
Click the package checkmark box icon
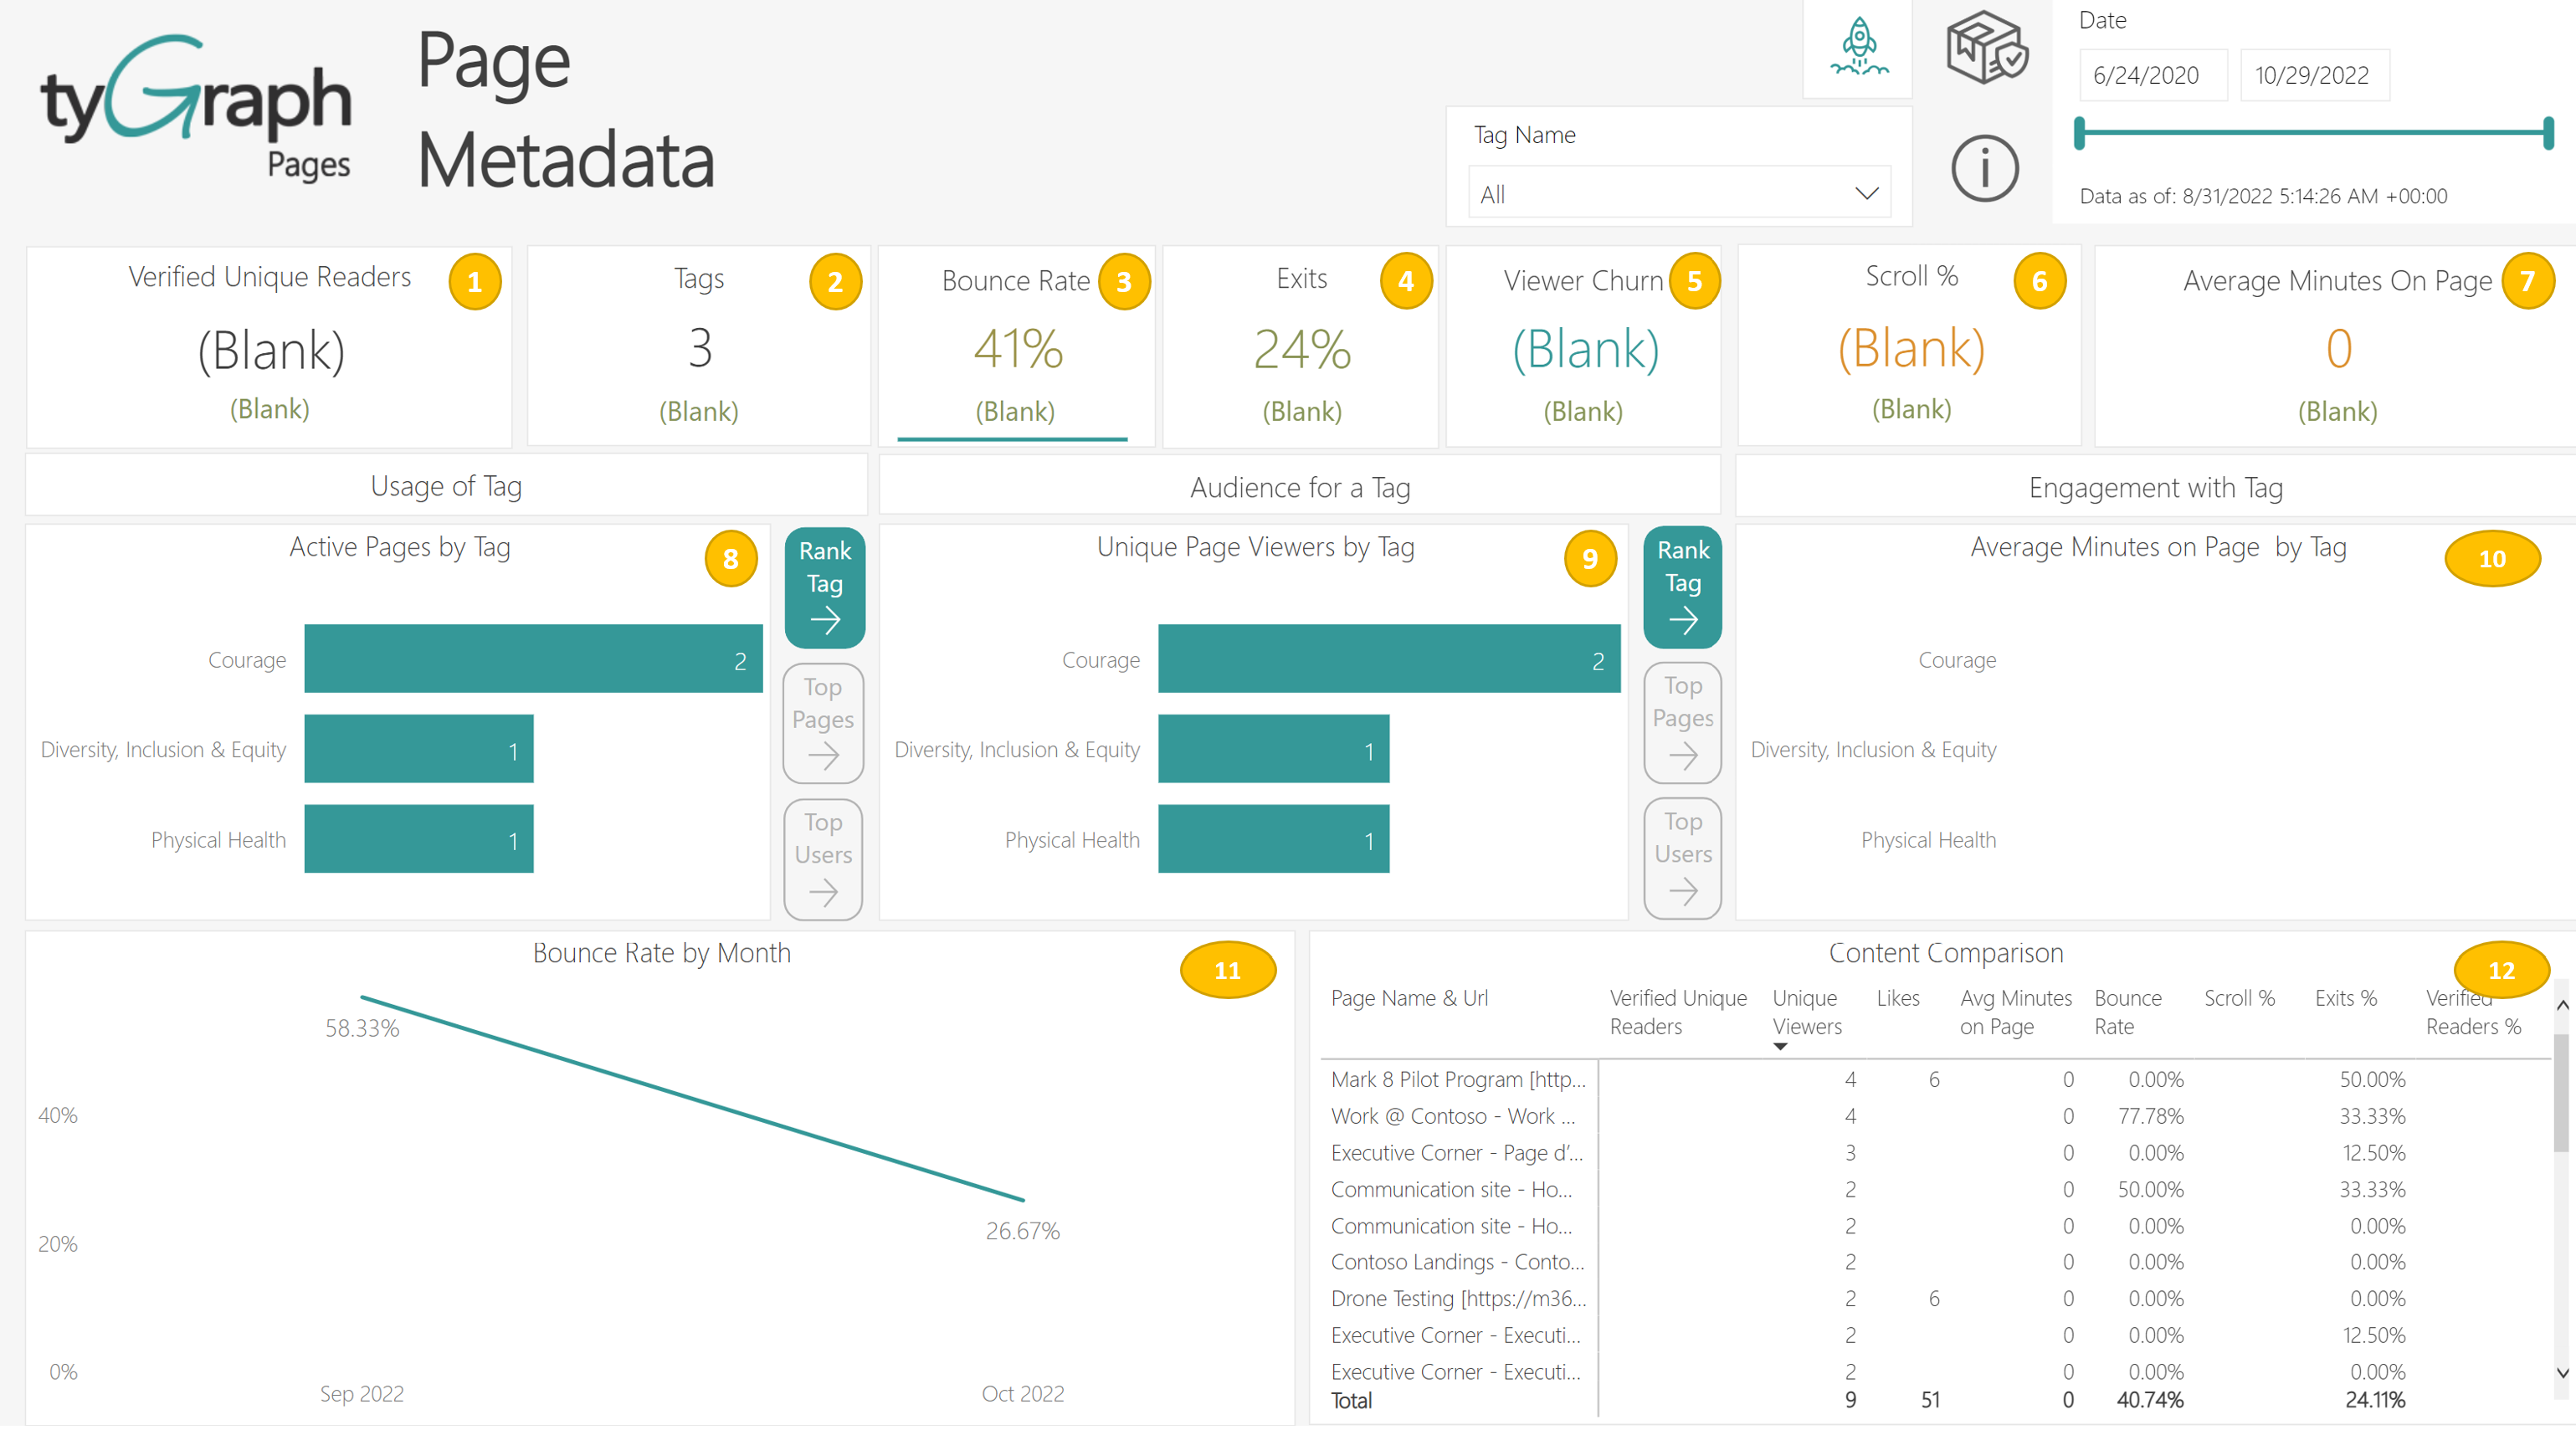[x=1985, y=47]
